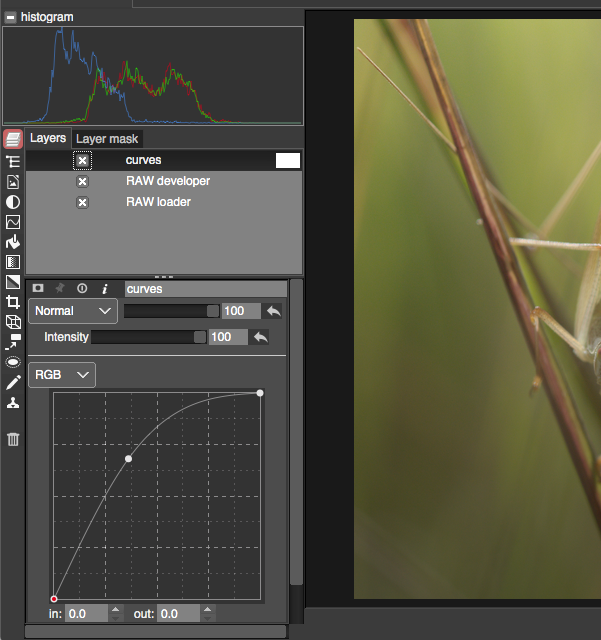Click the circled exclamation icon in curves header
The height and width of the screenshot is (640, 601).
point(82,289)
